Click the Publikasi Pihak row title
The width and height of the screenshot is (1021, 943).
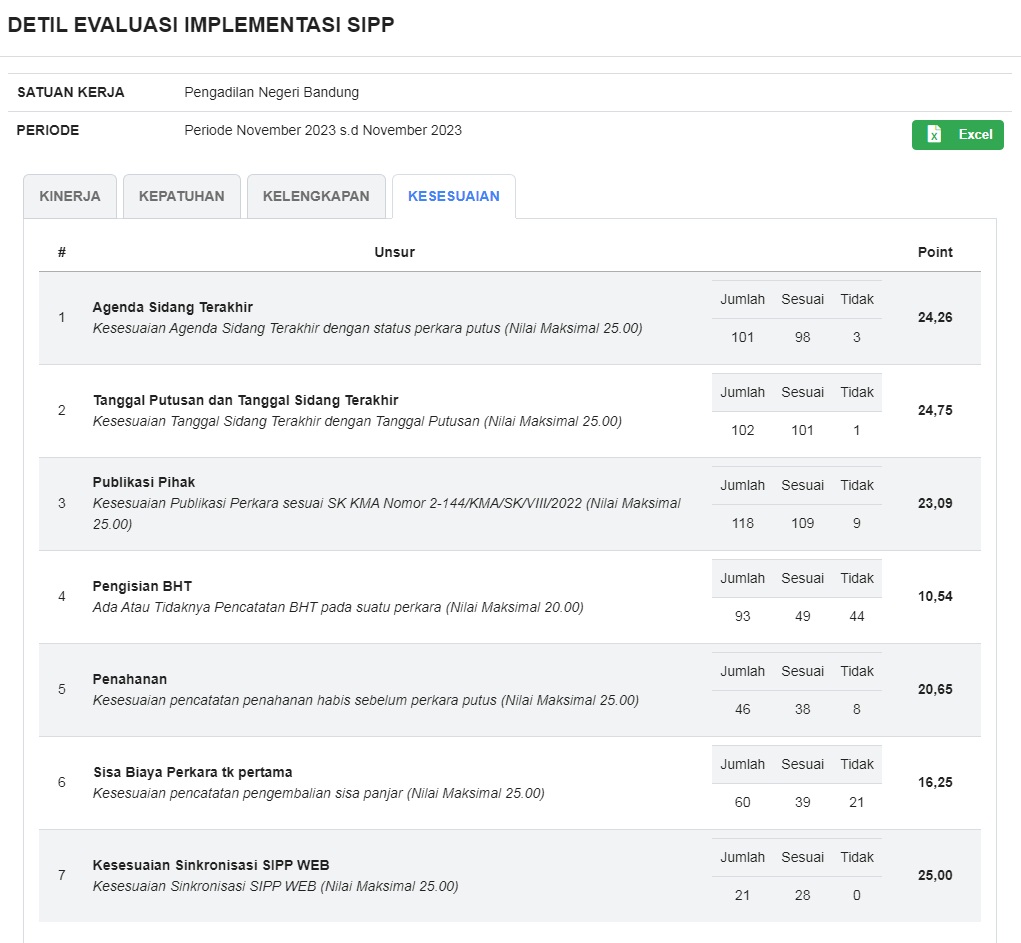pos(144,482)
